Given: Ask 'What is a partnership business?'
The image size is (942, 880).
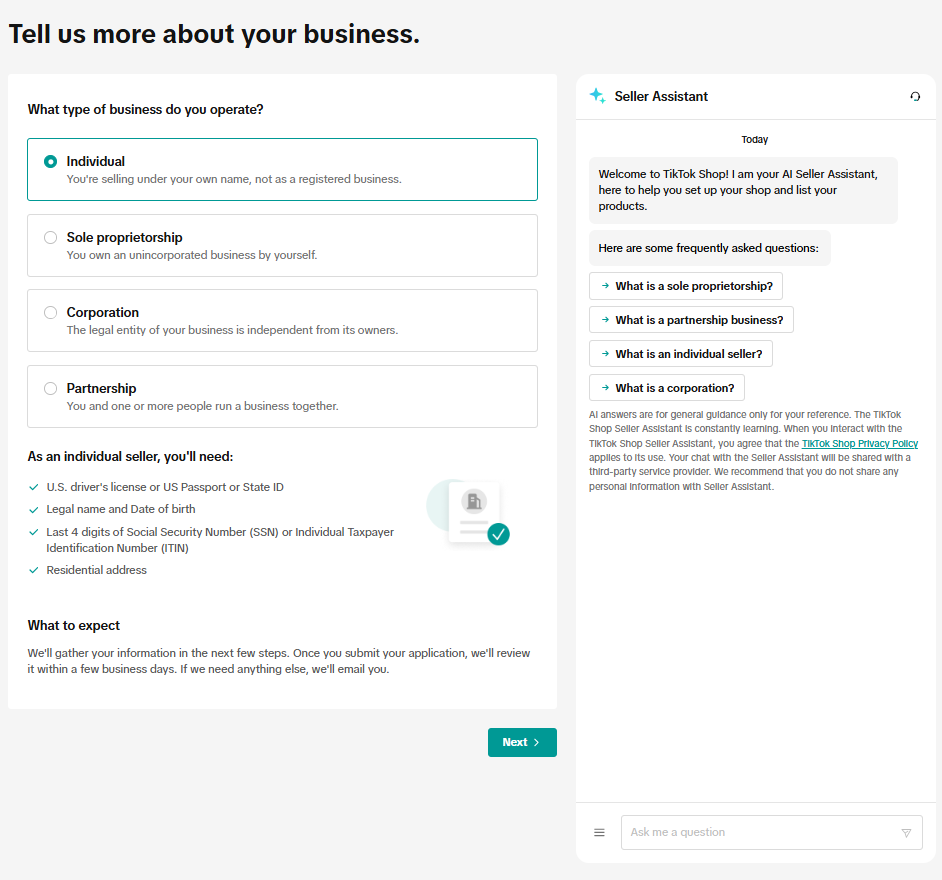Looking at the screenshot, I should (x=691, y=320).
